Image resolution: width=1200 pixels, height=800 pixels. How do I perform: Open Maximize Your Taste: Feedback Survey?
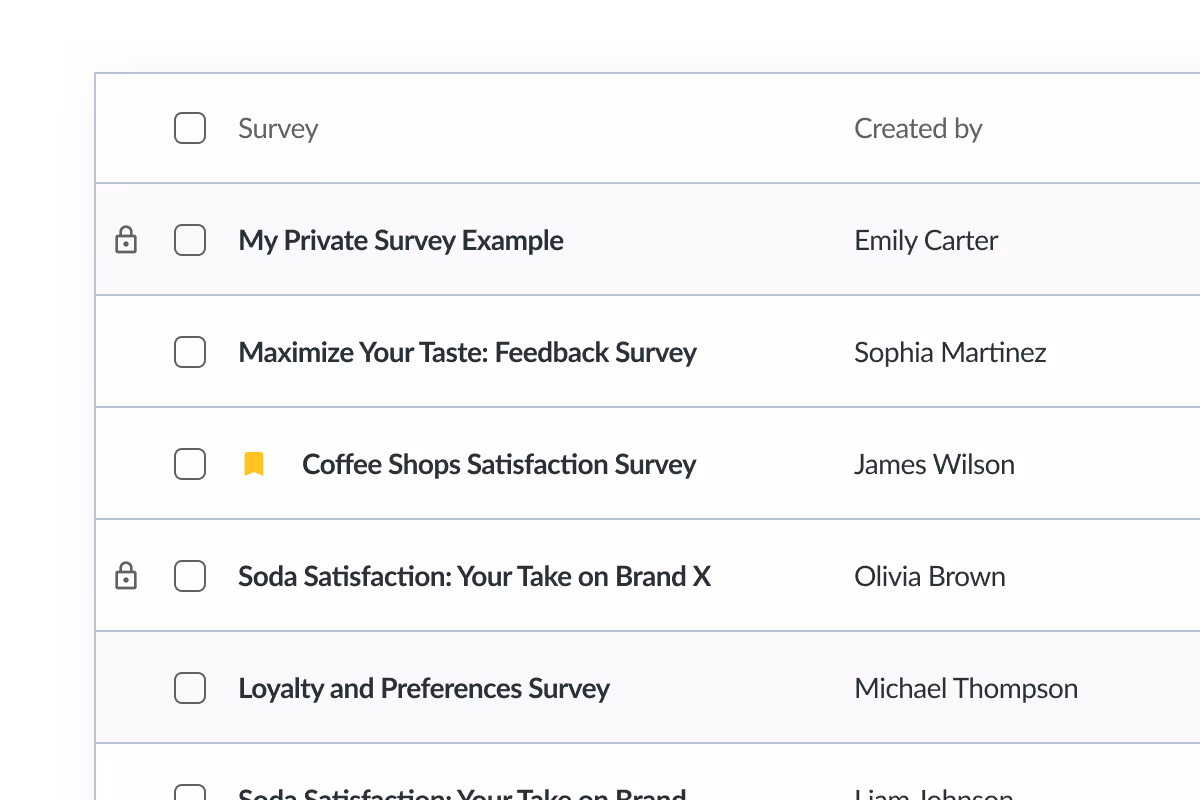(467, 352)
